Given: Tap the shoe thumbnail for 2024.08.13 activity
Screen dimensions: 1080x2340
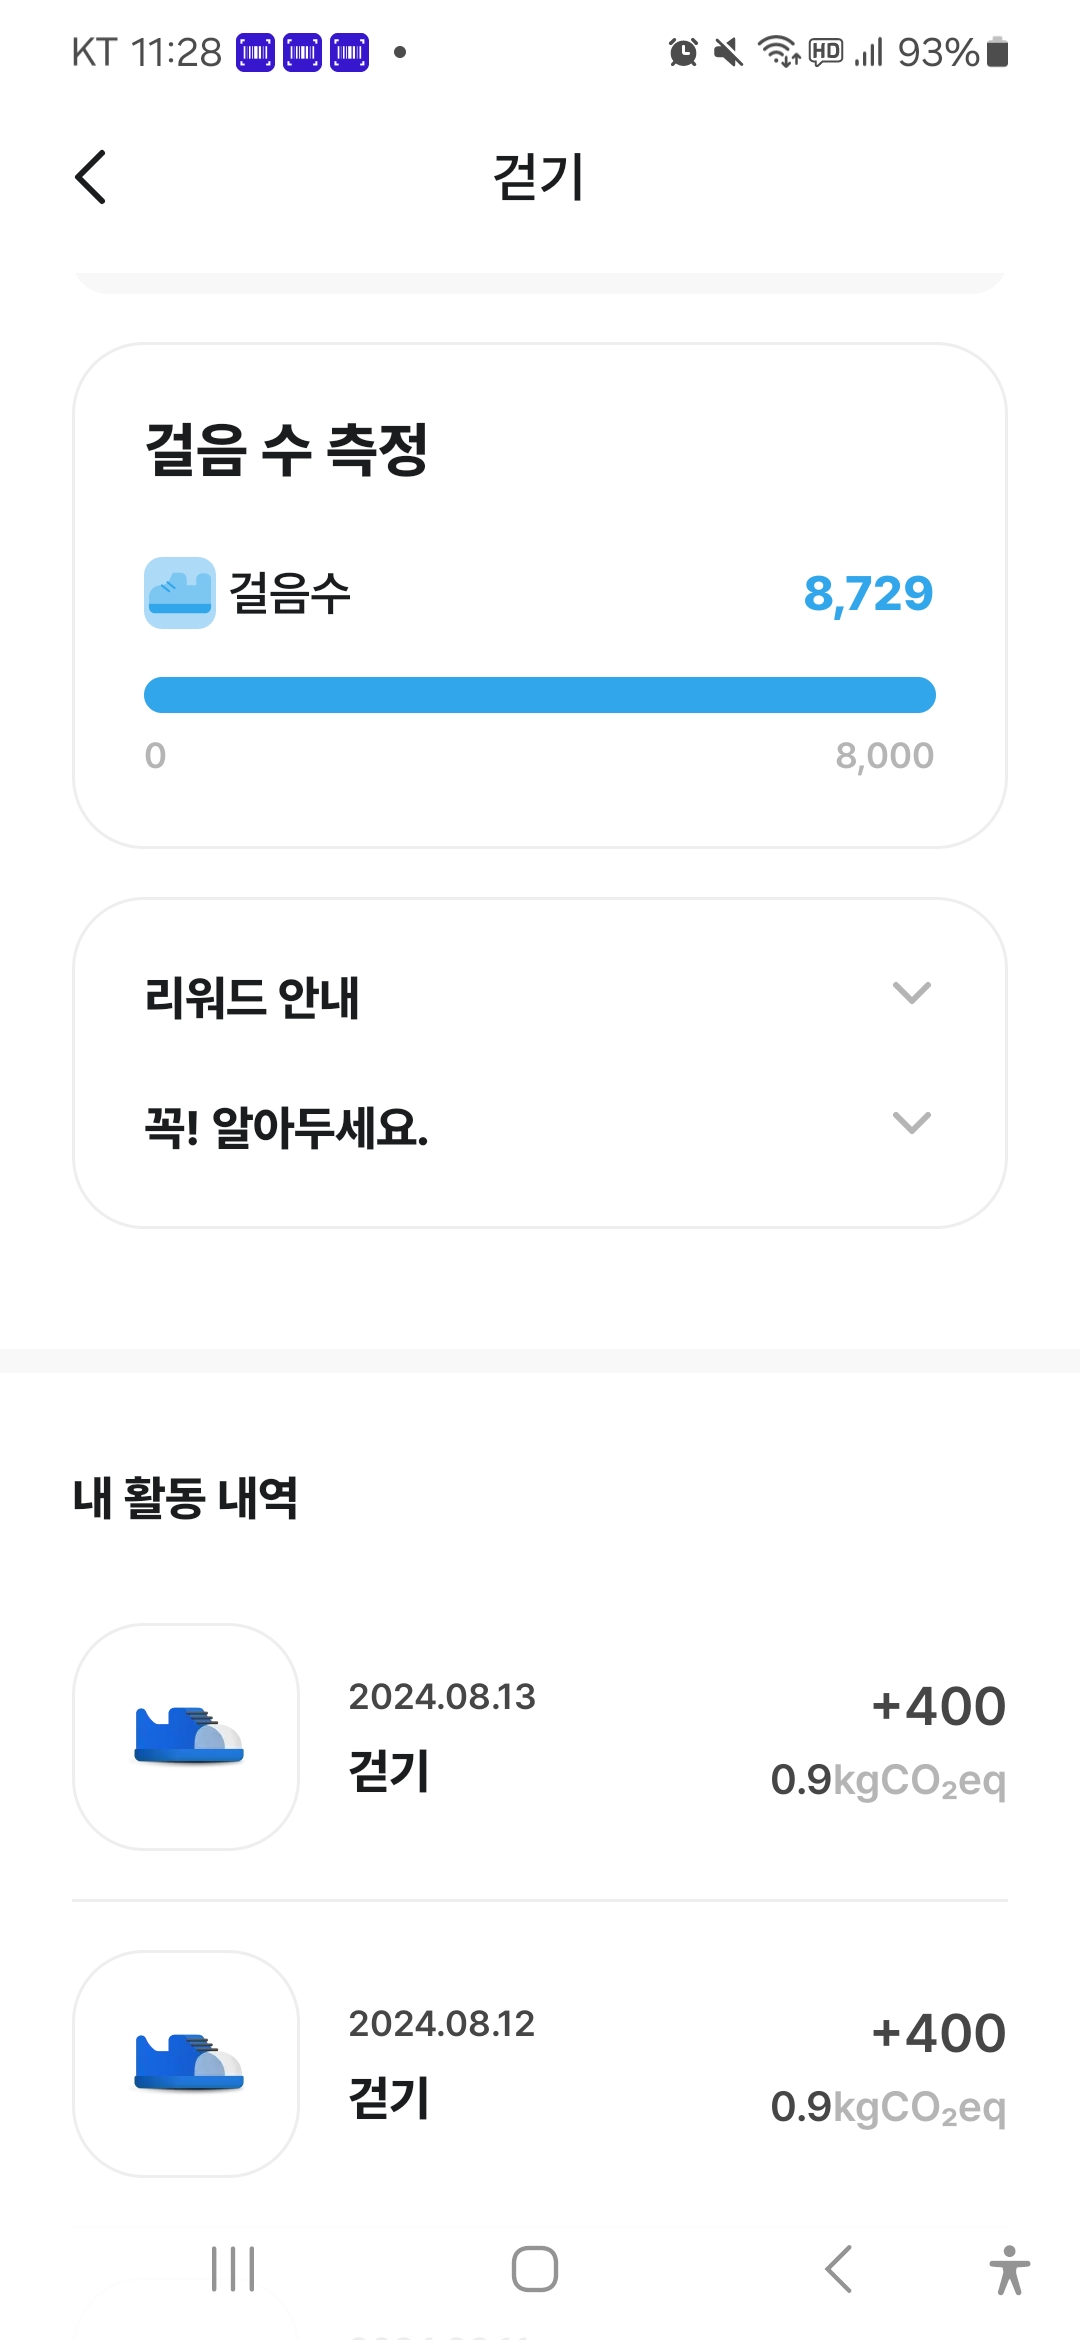Looking at the screenshot, I should 186,1737.
